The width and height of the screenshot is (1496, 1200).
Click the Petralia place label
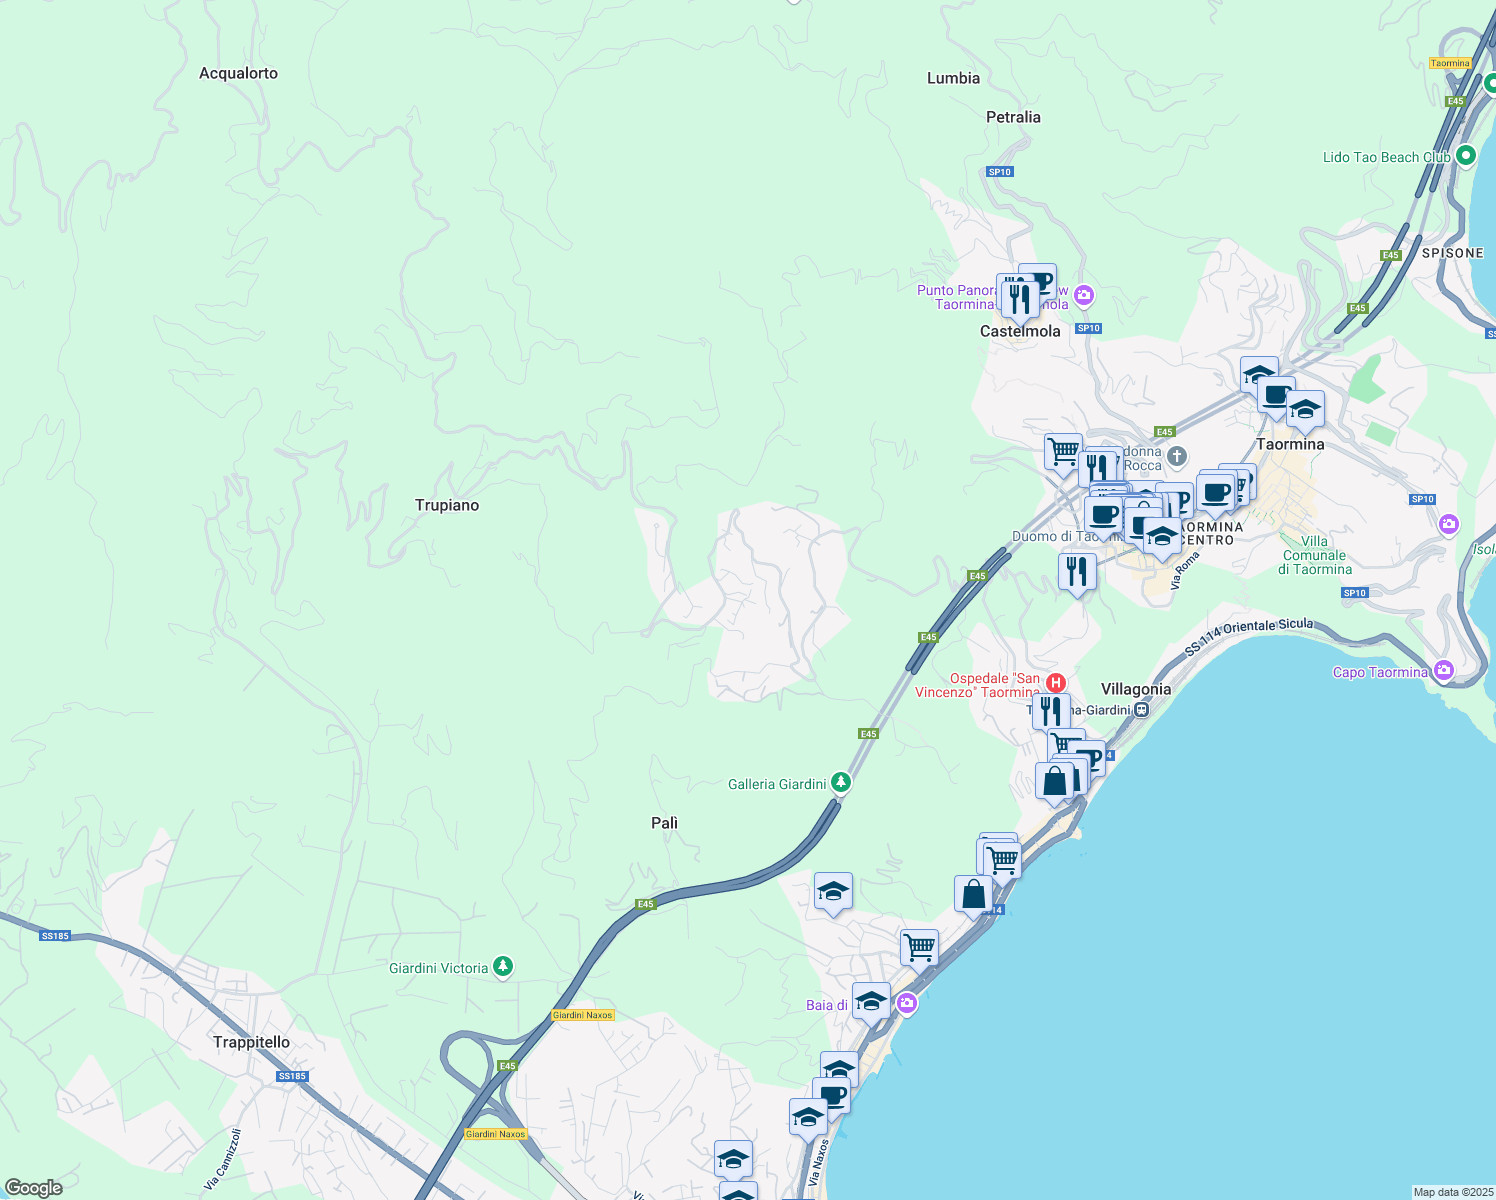coord(1013,117)
